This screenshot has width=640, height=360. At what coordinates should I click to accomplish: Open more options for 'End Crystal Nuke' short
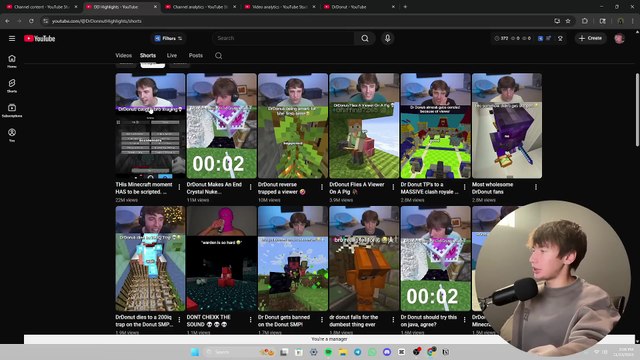click(251, 187)
